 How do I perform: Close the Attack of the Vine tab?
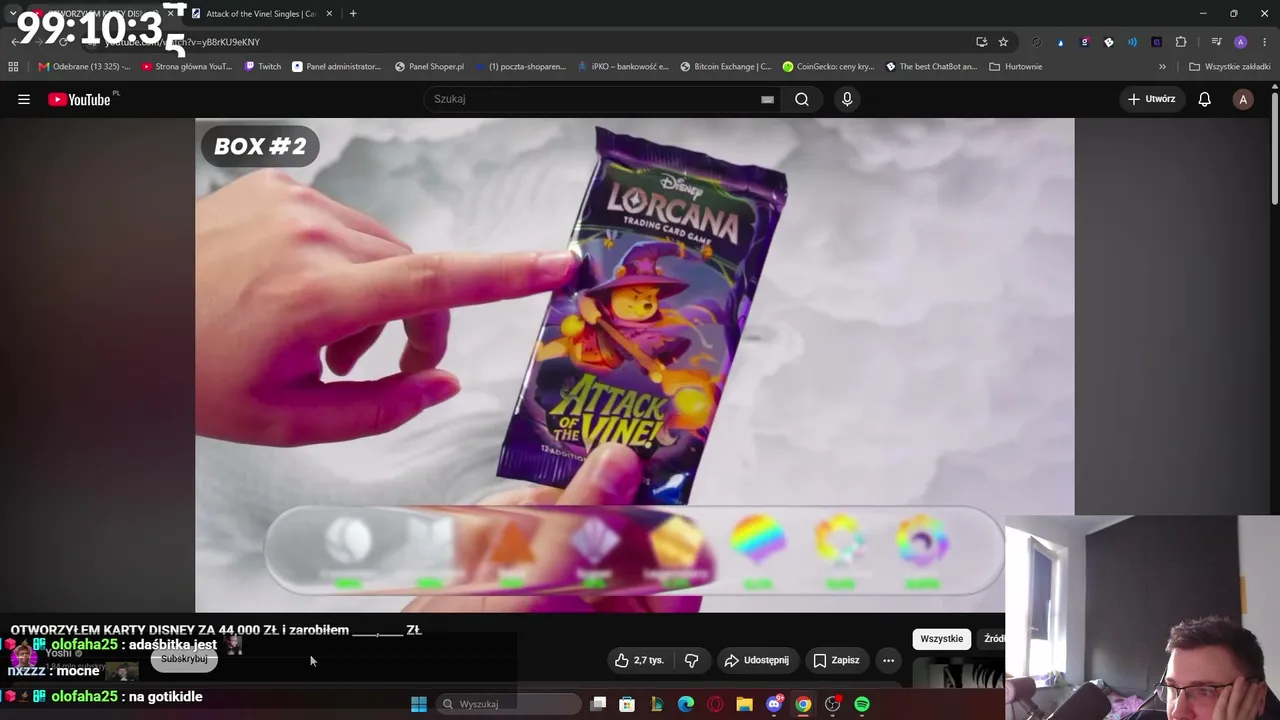click(329, 14)
